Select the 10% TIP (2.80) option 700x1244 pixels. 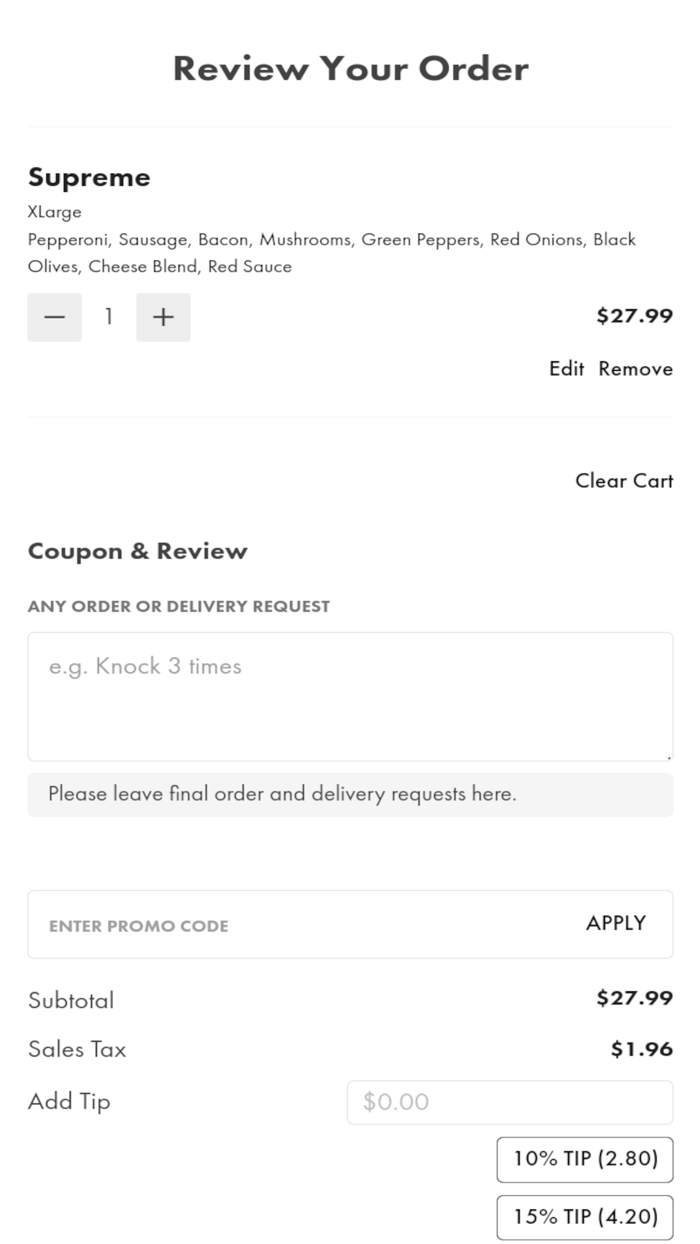click(584, 1159)
